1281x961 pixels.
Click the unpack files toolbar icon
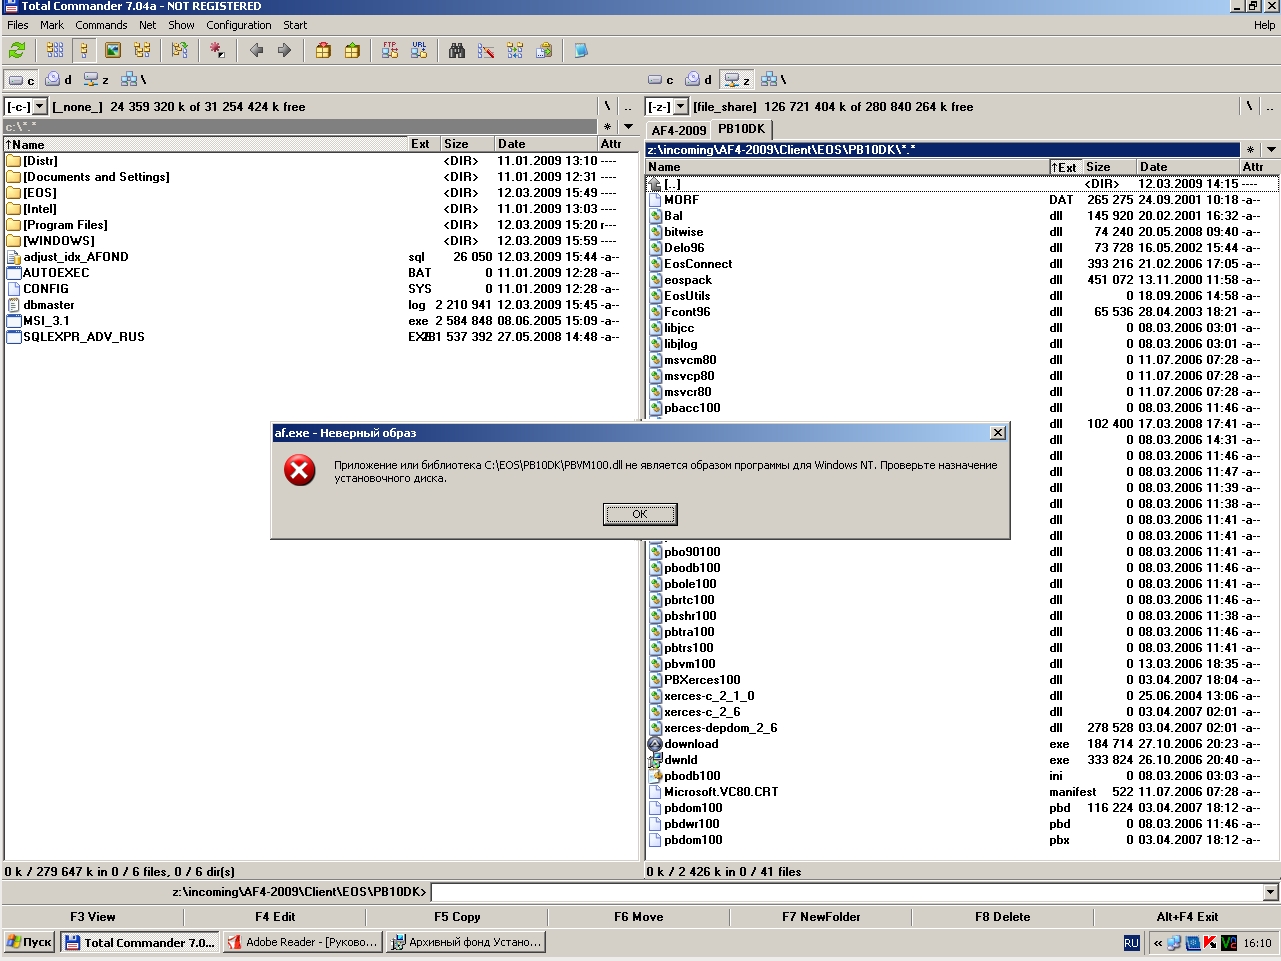click(352, 50)
